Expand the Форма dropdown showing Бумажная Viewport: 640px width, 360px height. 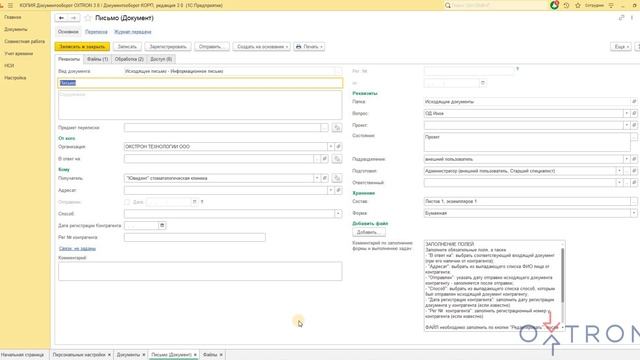634,213
